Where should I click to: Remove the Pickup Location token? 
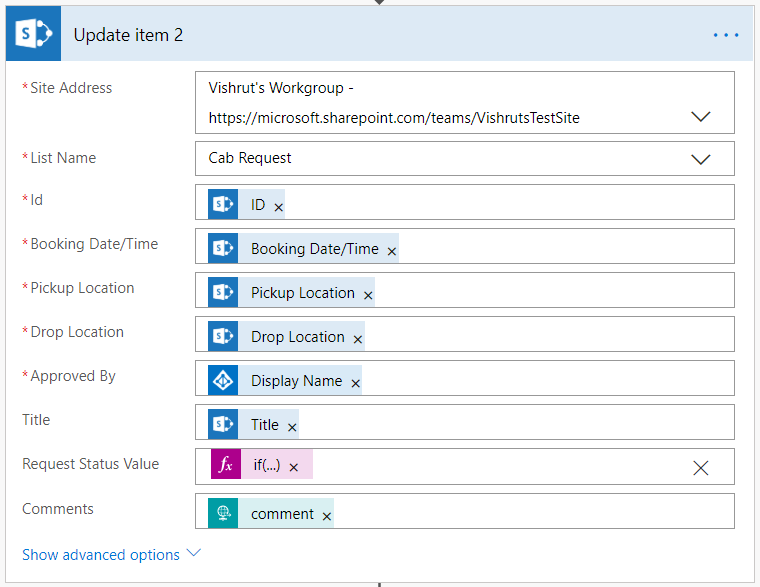pyautogui.click(x=368, y=295)
